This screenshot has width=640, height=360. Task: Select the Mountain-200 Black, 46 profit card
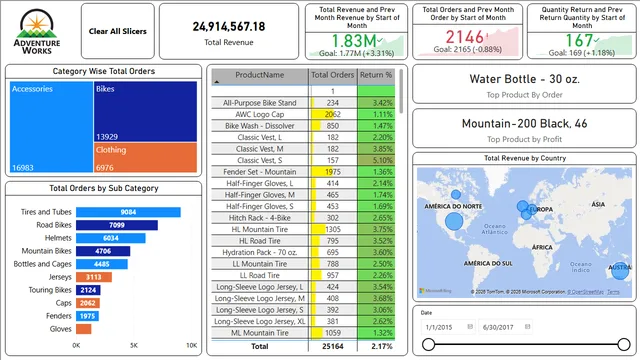point(524,129)
